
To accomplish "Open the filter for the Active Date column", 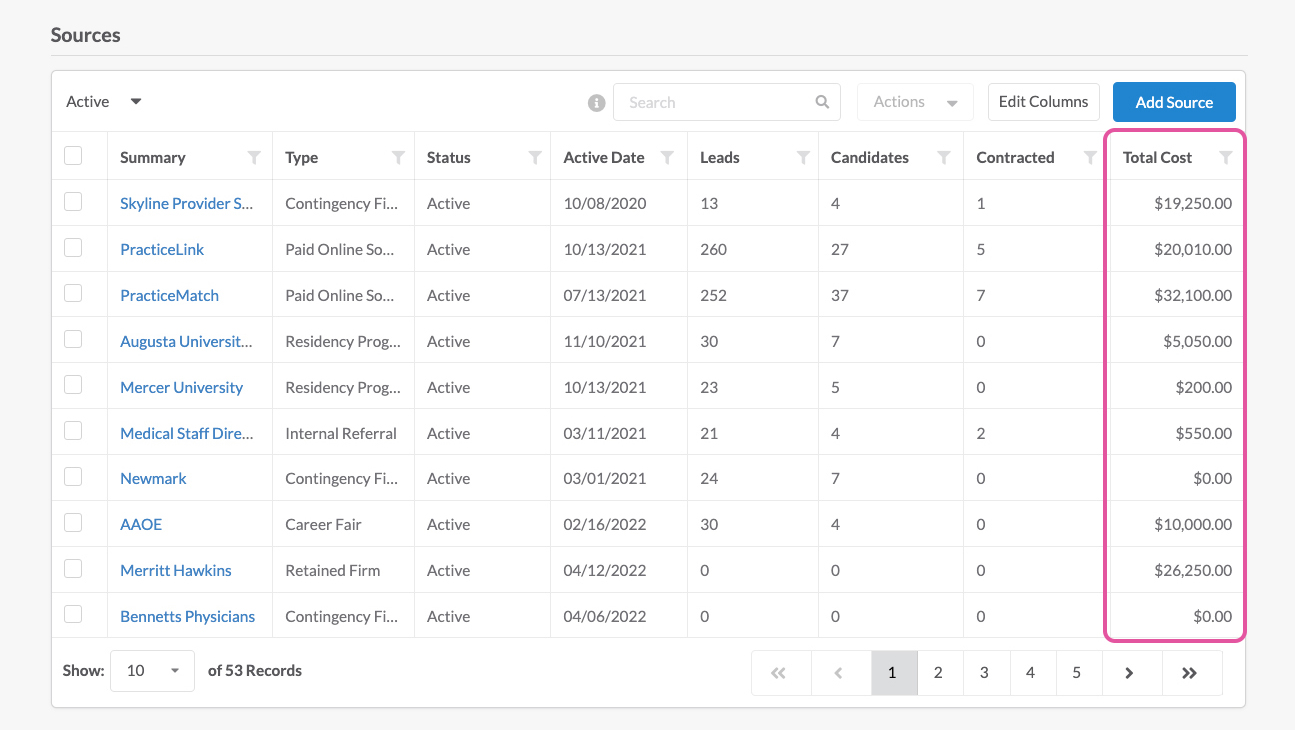I will [x=667, y=157].
